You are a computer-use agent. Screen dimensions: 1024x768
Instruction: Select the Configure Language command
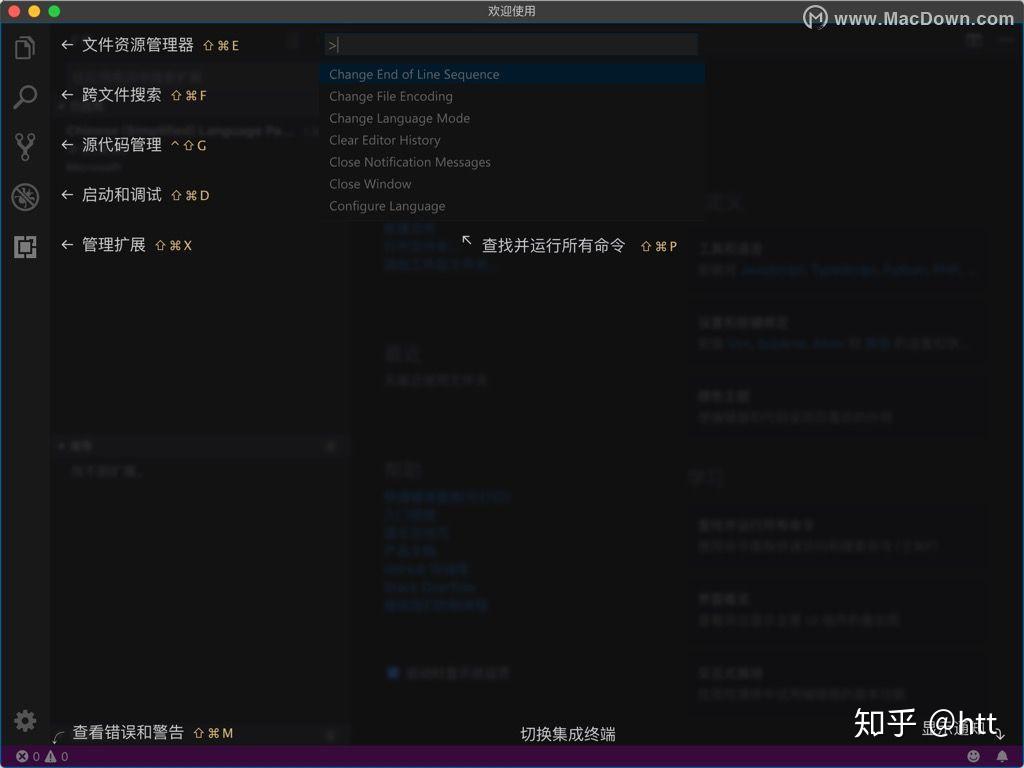coord(513,206)
